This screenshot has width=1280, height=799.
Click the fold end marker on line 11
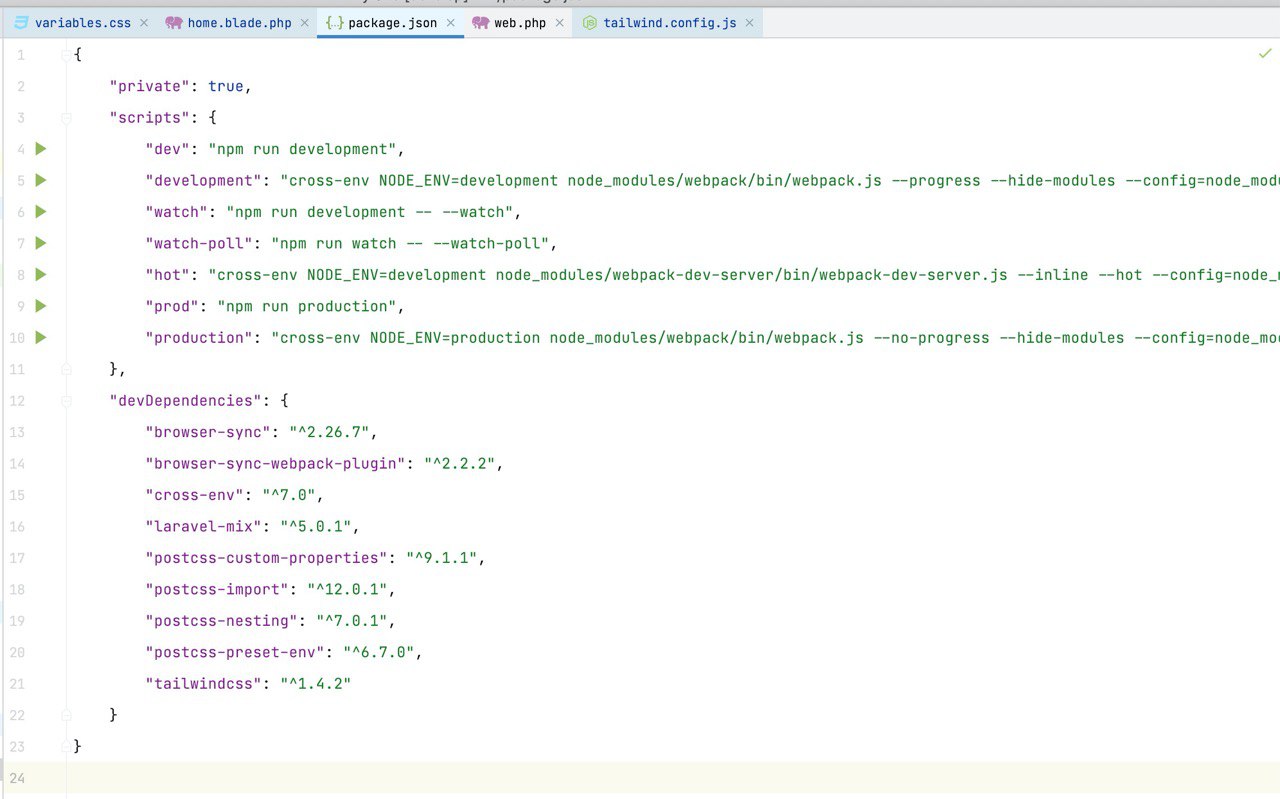click(67, 369)
